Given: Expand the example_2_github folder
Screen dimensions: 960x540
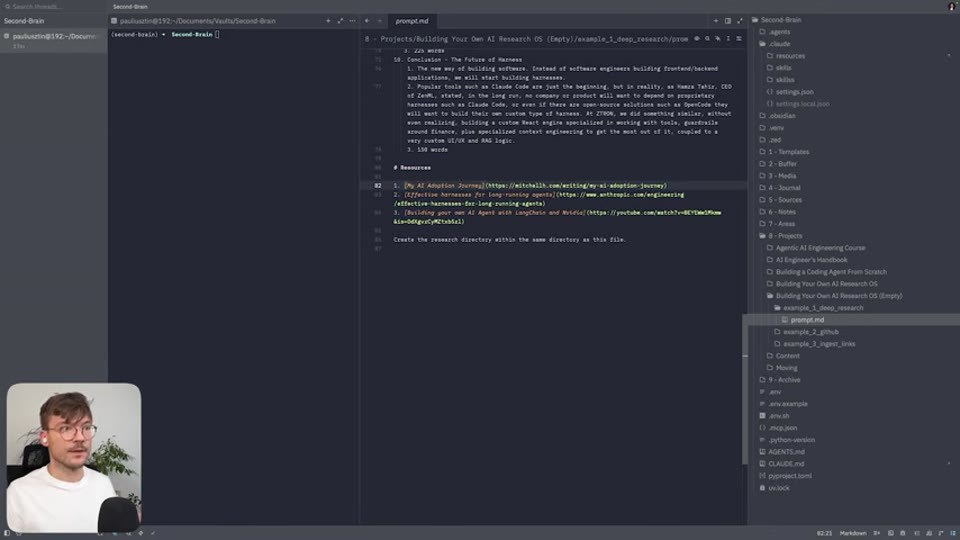Looking at the screenshot, I should click(x=811, y=332).
